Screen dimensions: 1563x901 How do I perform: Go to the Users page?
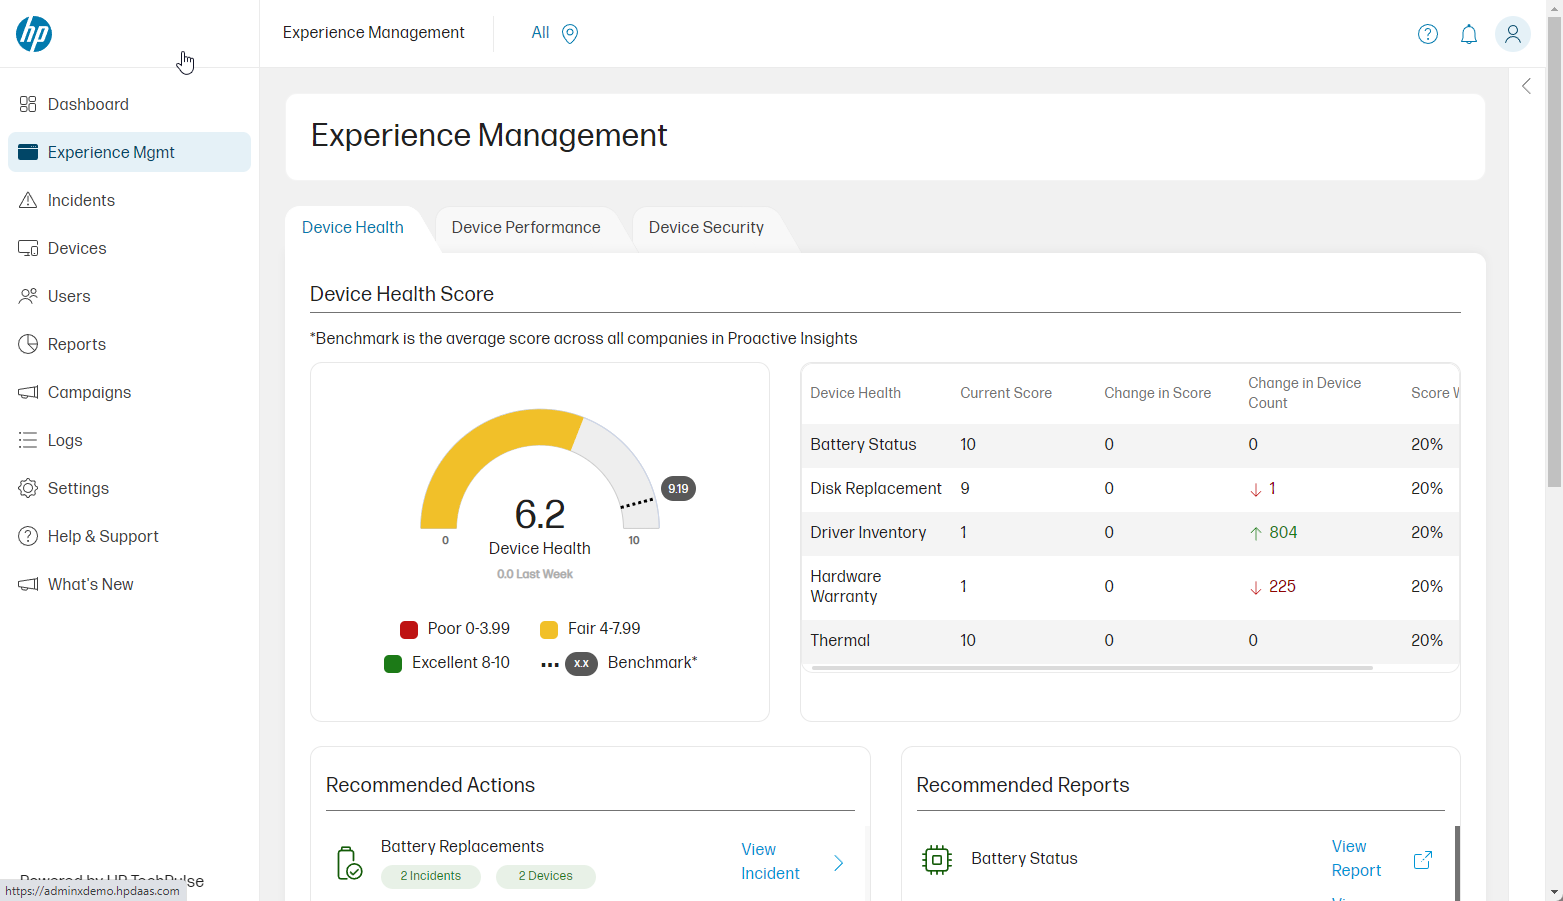[x=69, y=296]
